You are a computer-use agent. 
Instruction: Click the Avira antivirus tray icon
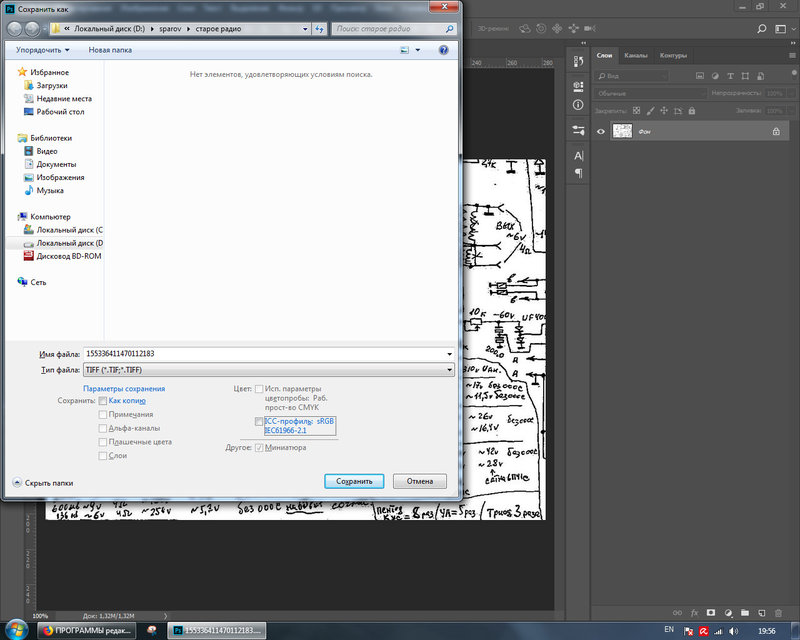(x=704, y=631)
